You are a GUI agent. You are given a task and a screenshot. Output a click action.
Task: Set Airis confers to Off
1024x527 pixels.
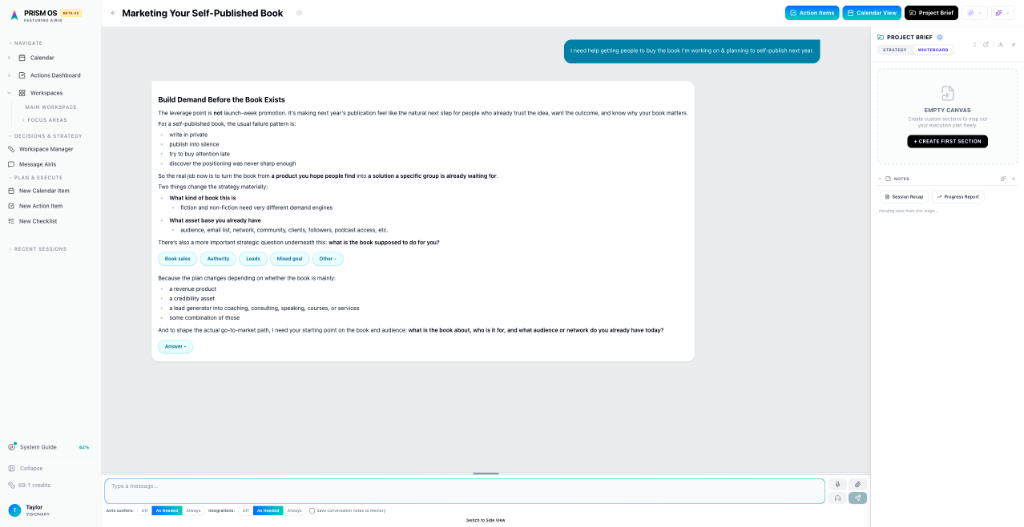pos(144,511)
